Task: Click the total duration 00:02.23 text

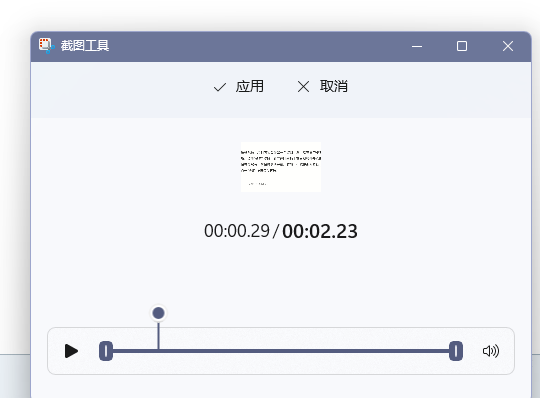Action: [320, 231]
